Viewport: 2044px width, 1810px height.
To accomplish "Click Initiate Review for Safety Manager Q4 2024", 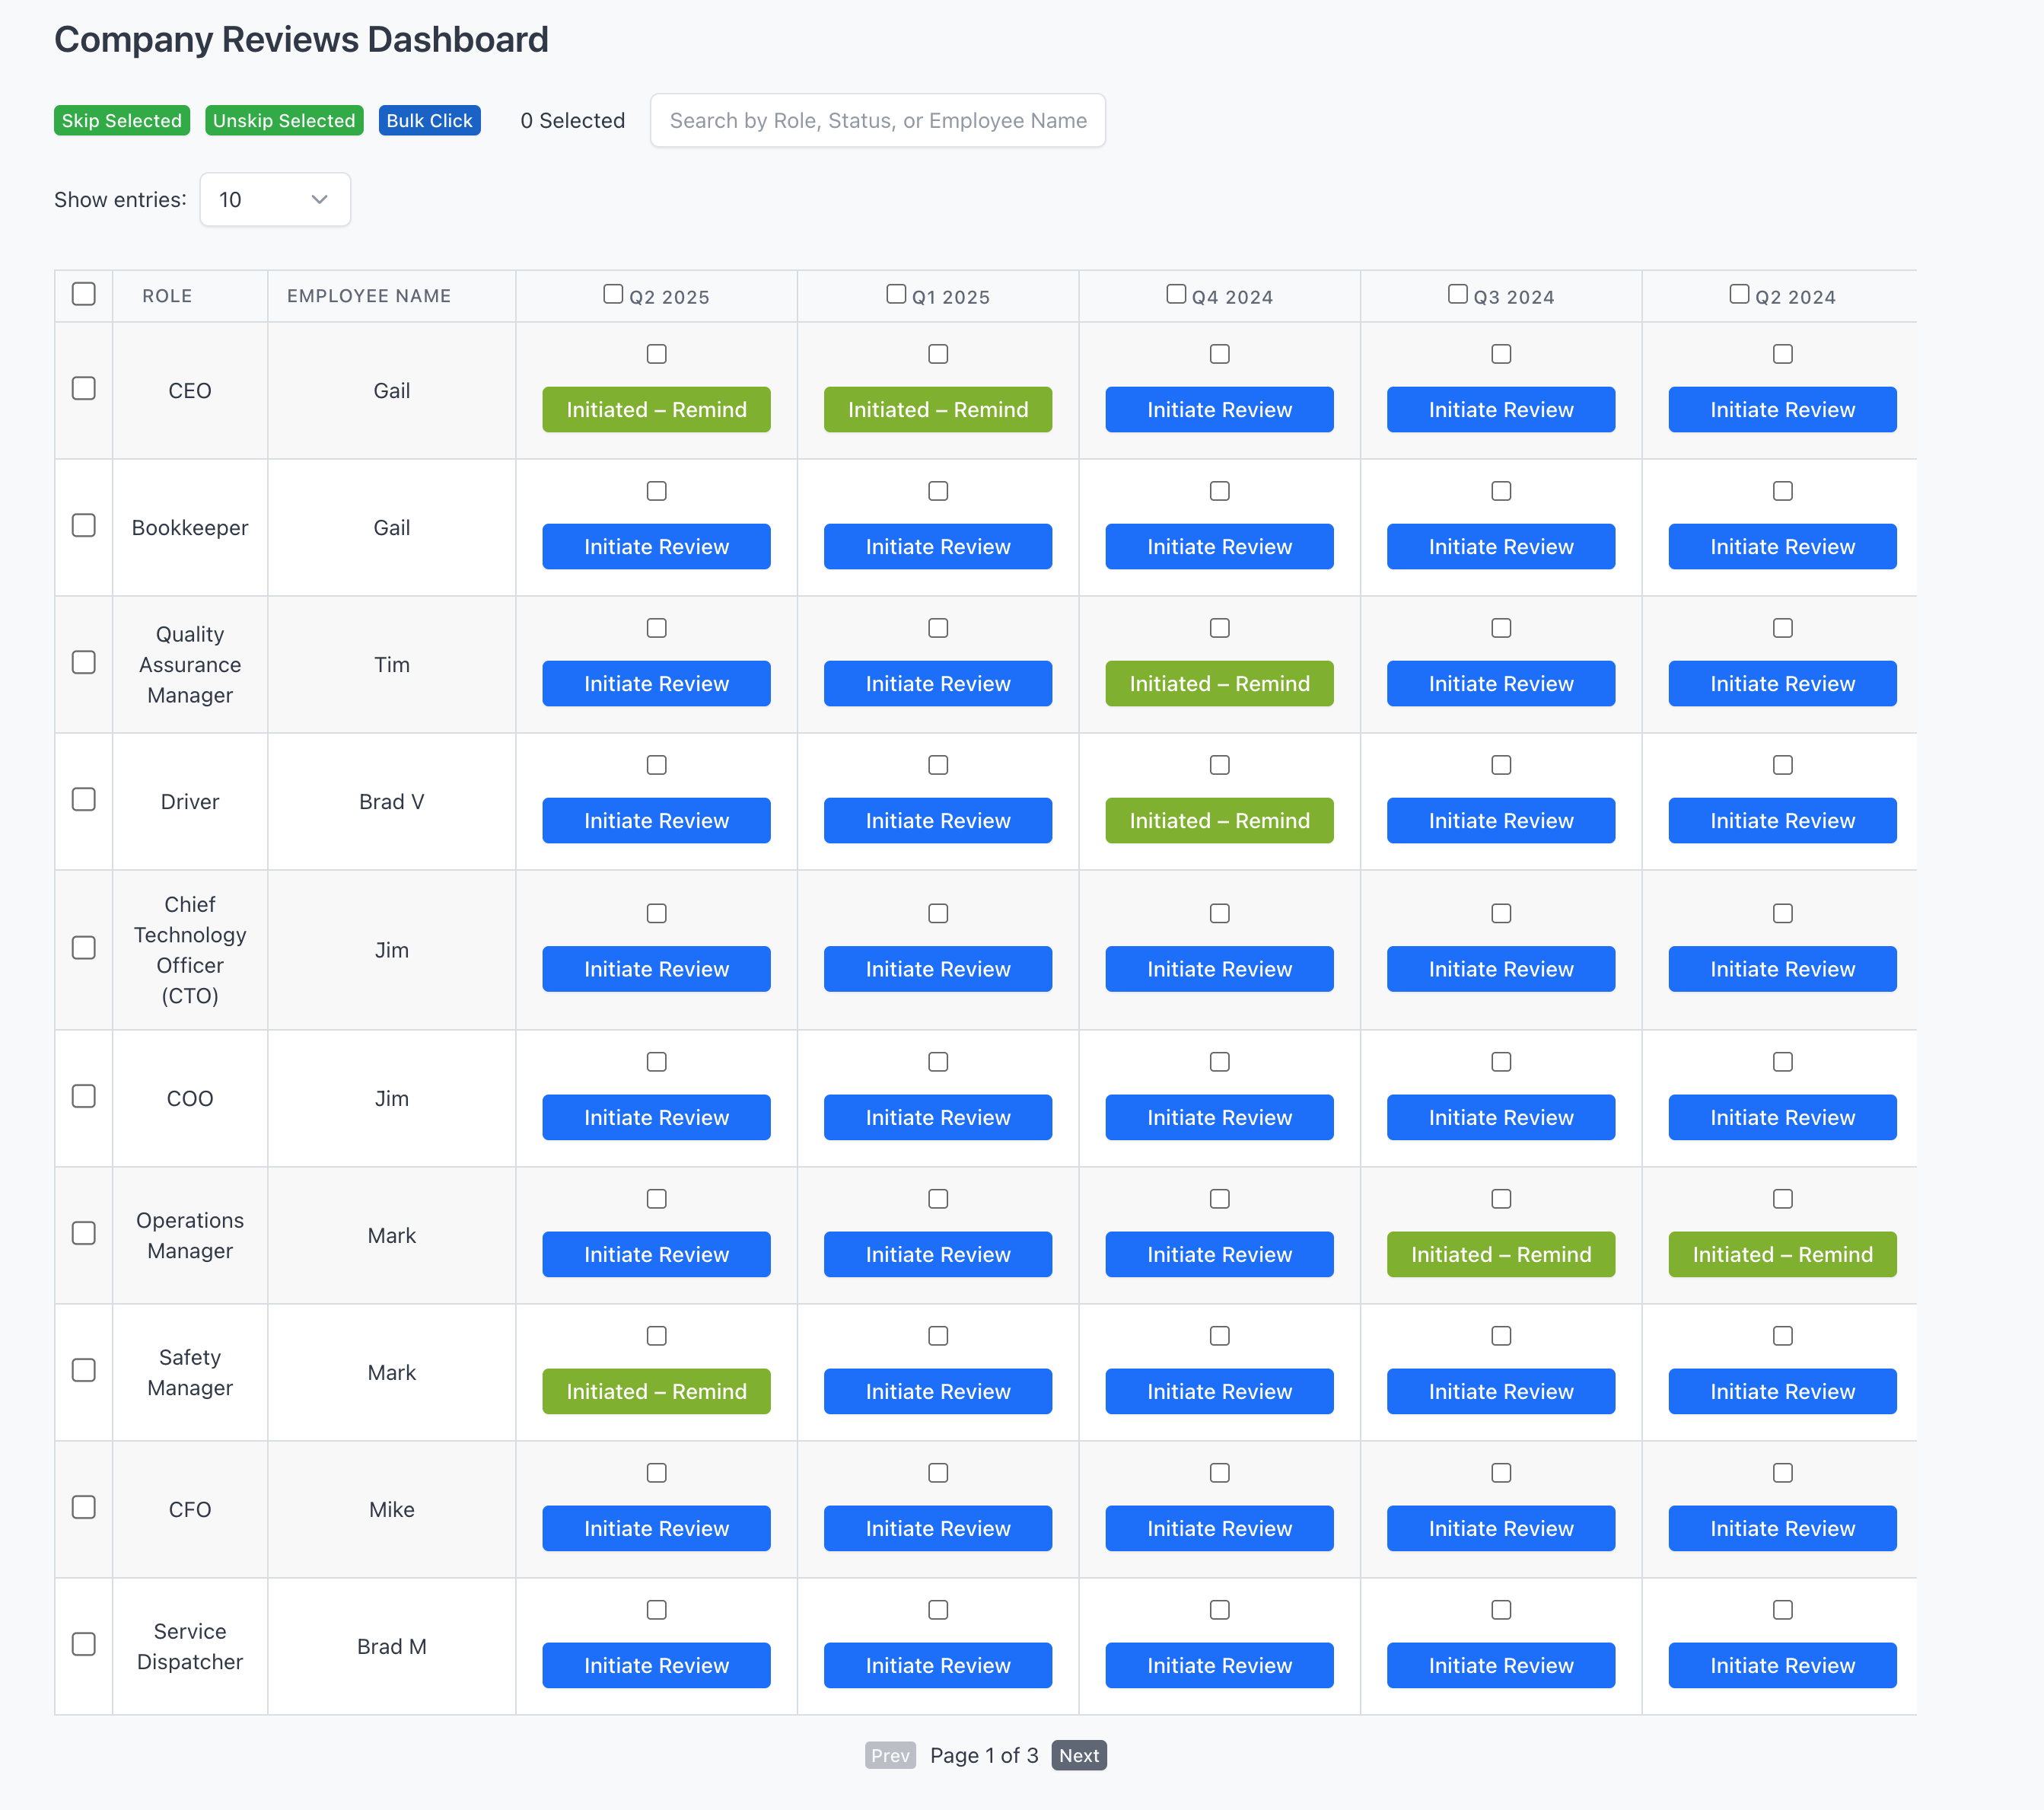I will pos(1219,1391).
